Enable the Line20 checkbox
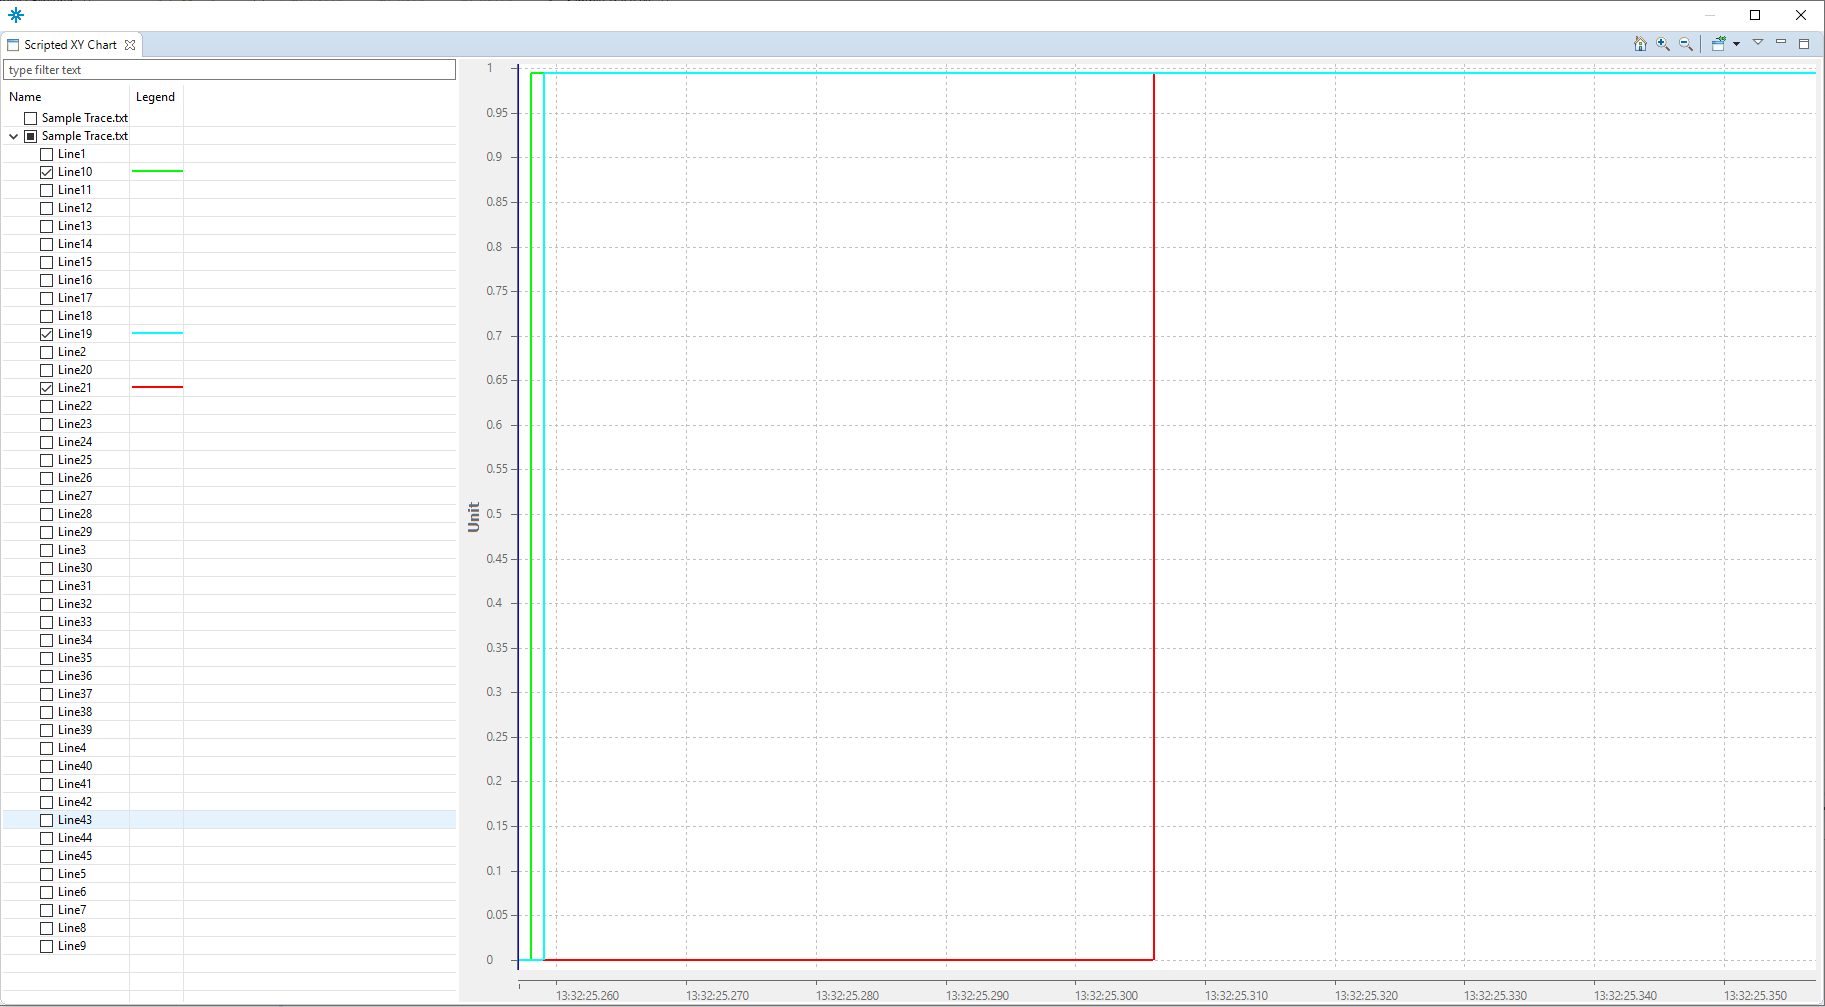This screenshot has height=1007, width=1825. [47, 370]
